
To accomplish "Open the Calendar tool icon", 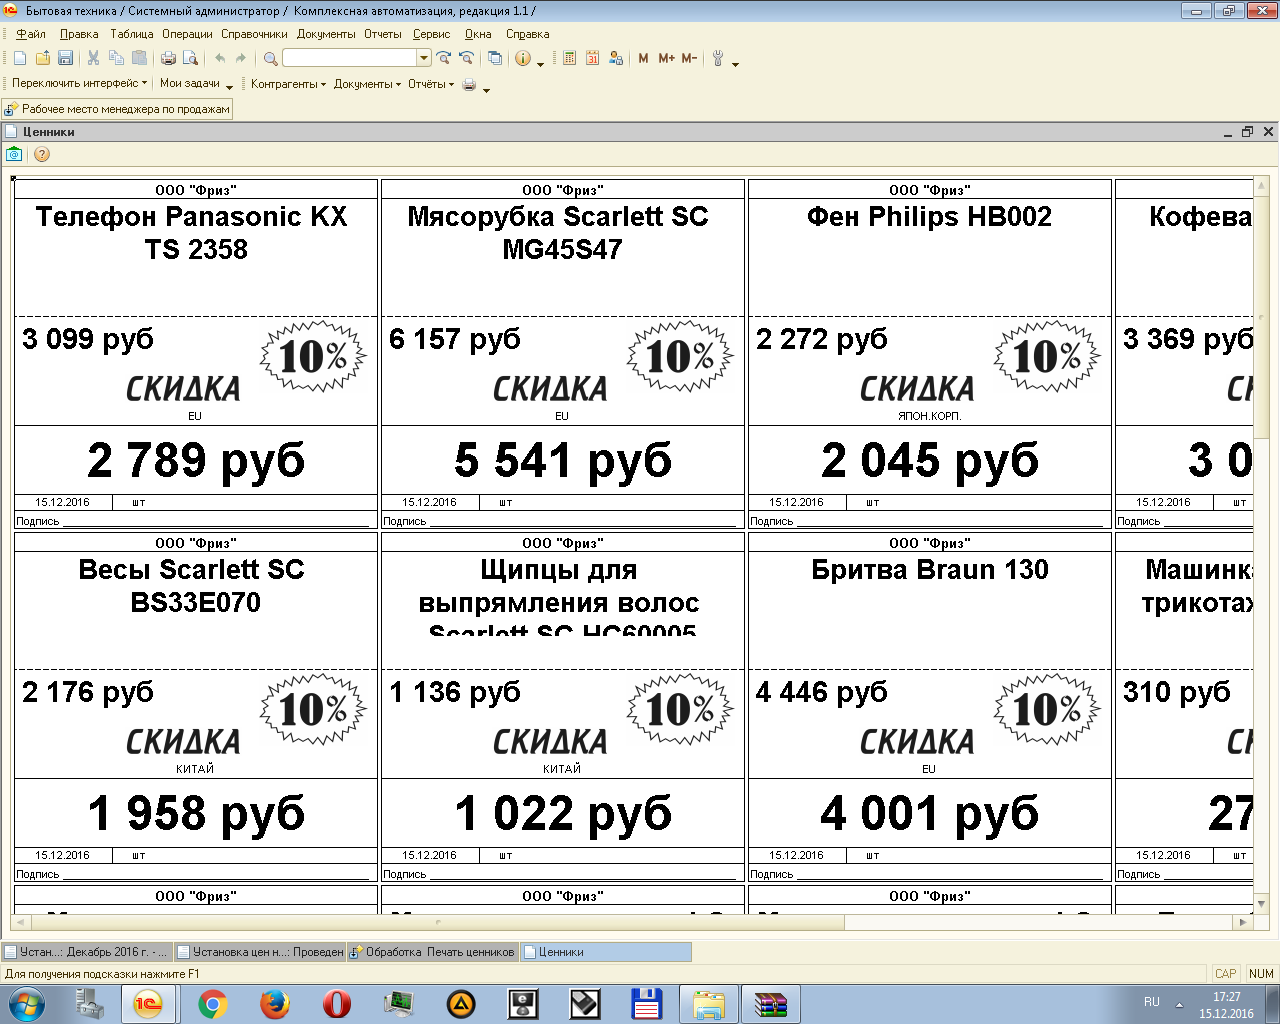I will [x=592, y=59].
